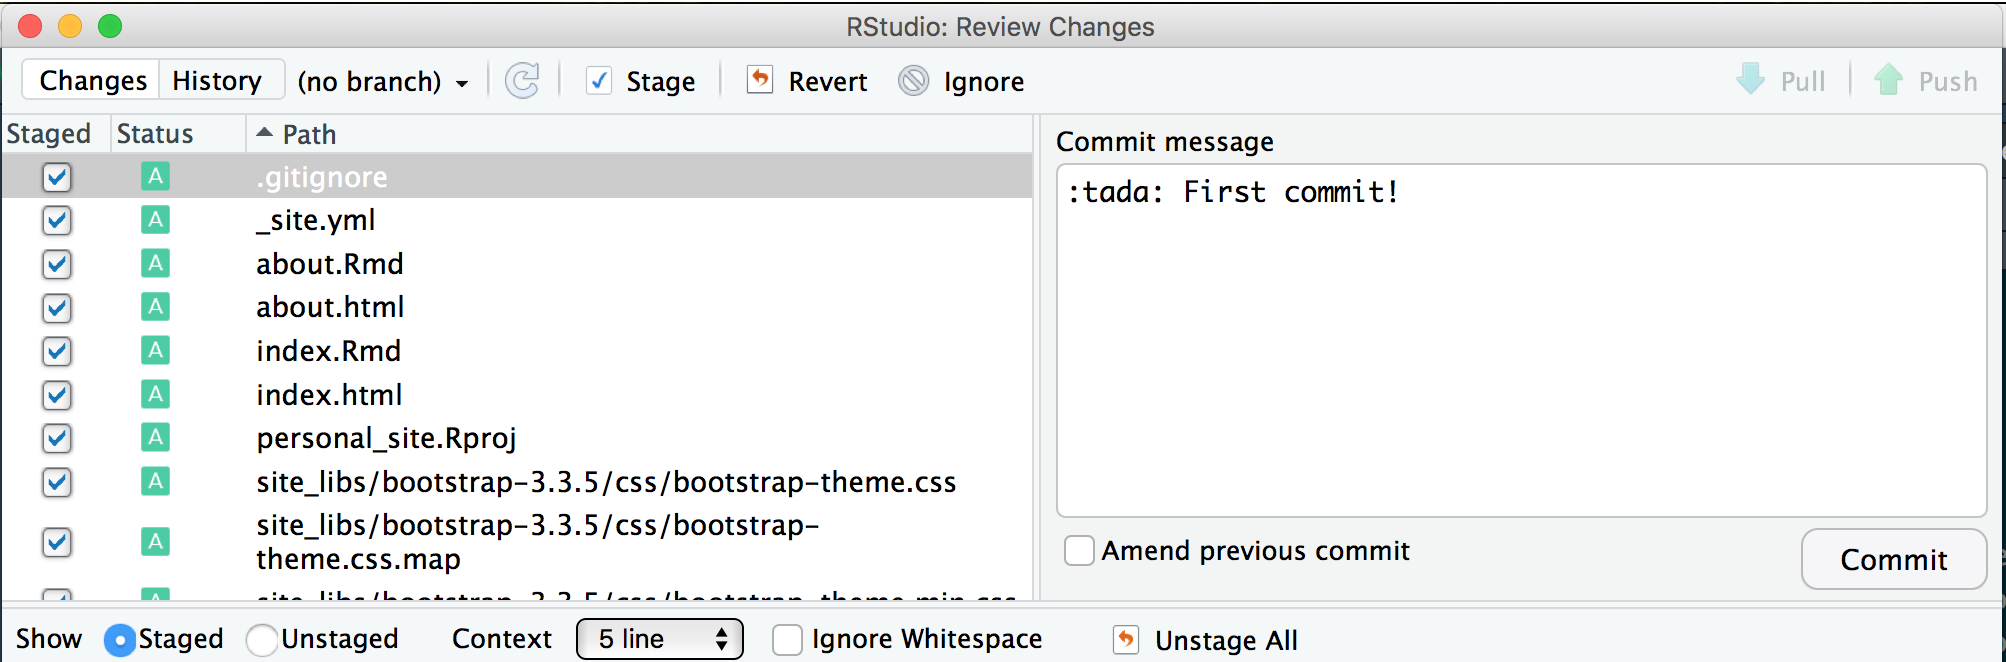The image size is (2006, 662).
Task: Click the Unstage All icon
Action: click(x=1126, y=639)
